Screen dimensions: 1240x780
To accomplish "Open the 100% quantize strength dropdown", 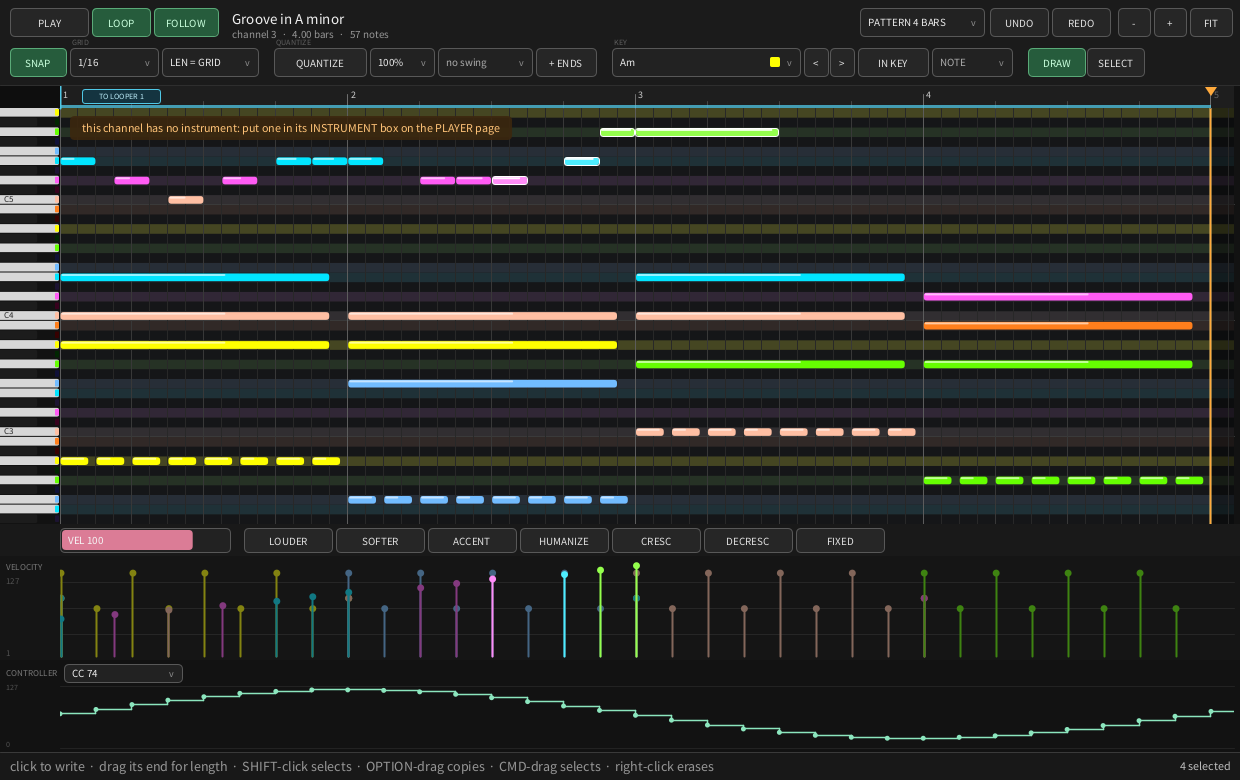I will (402, 63).
